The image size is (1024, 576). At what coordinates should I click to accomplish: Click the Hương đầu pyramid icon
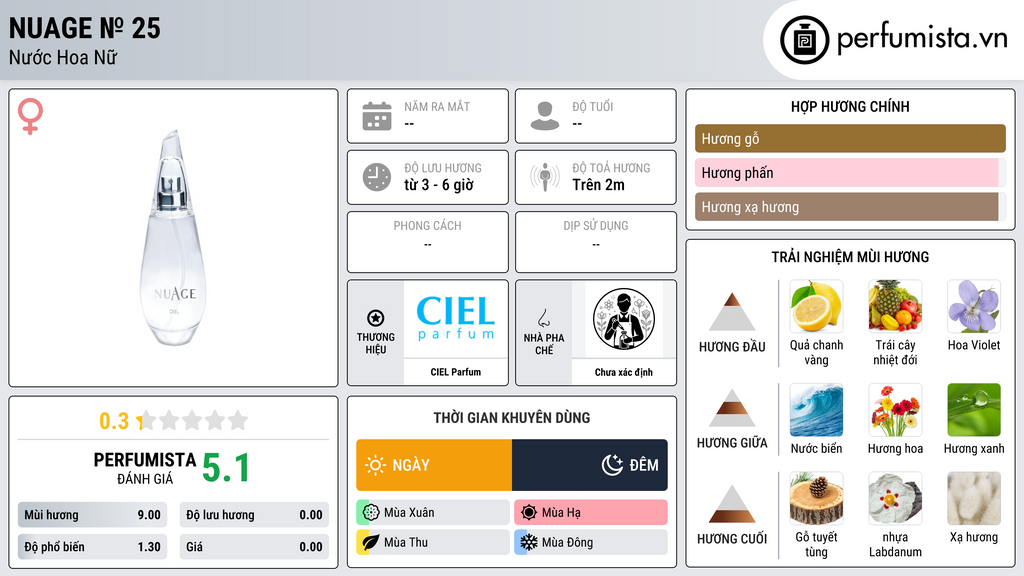(732, 312)
